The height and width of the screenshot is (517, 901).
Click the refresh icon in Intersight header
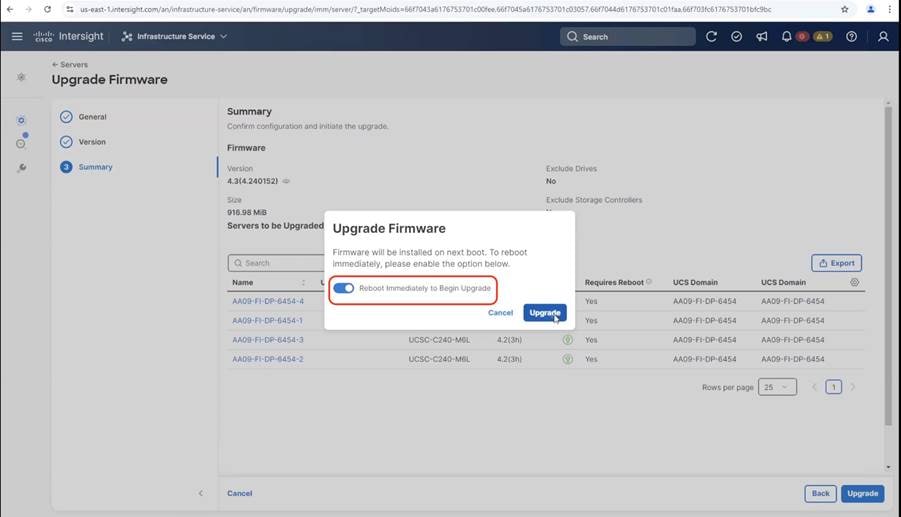coord(711,37)
